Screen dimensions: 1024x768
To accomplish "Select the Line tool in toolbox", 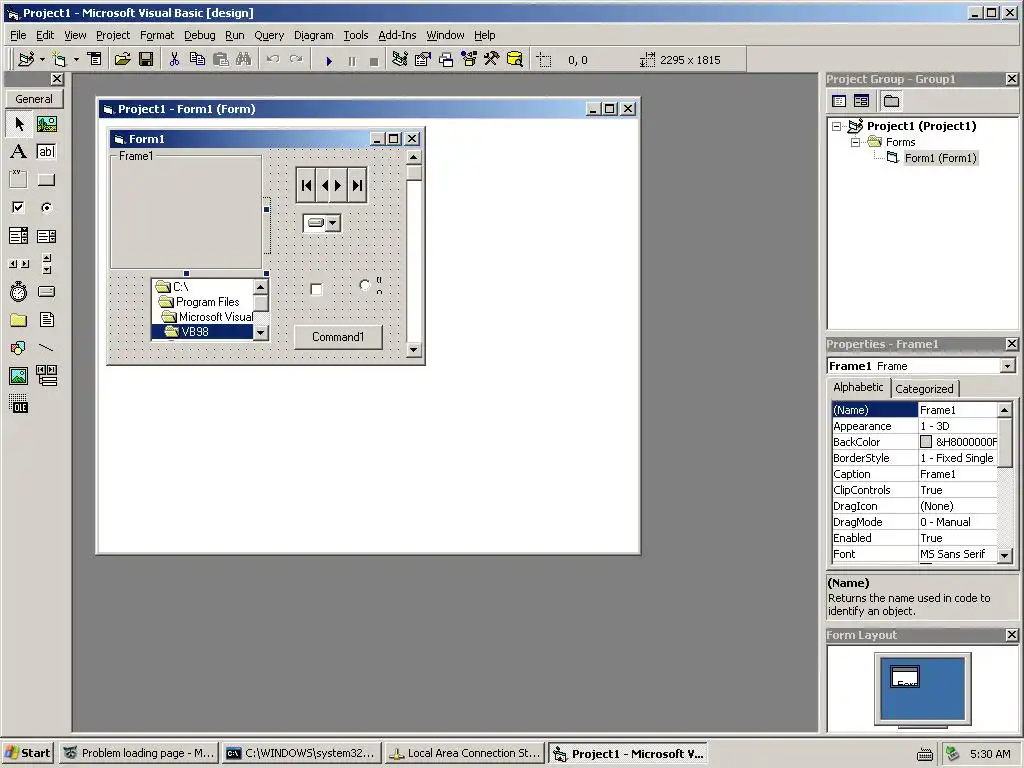I will (x=46, y=347).
